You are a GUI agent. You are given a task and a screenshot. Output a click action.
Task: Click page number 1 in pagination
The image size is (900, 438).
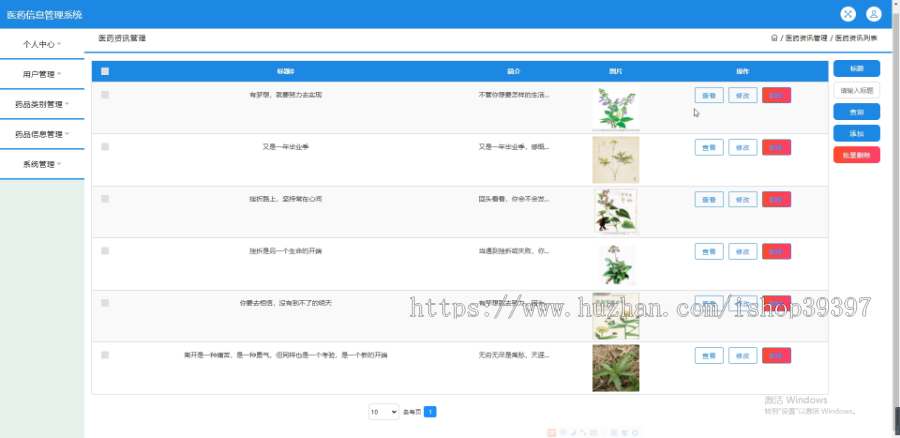[430, 412]
